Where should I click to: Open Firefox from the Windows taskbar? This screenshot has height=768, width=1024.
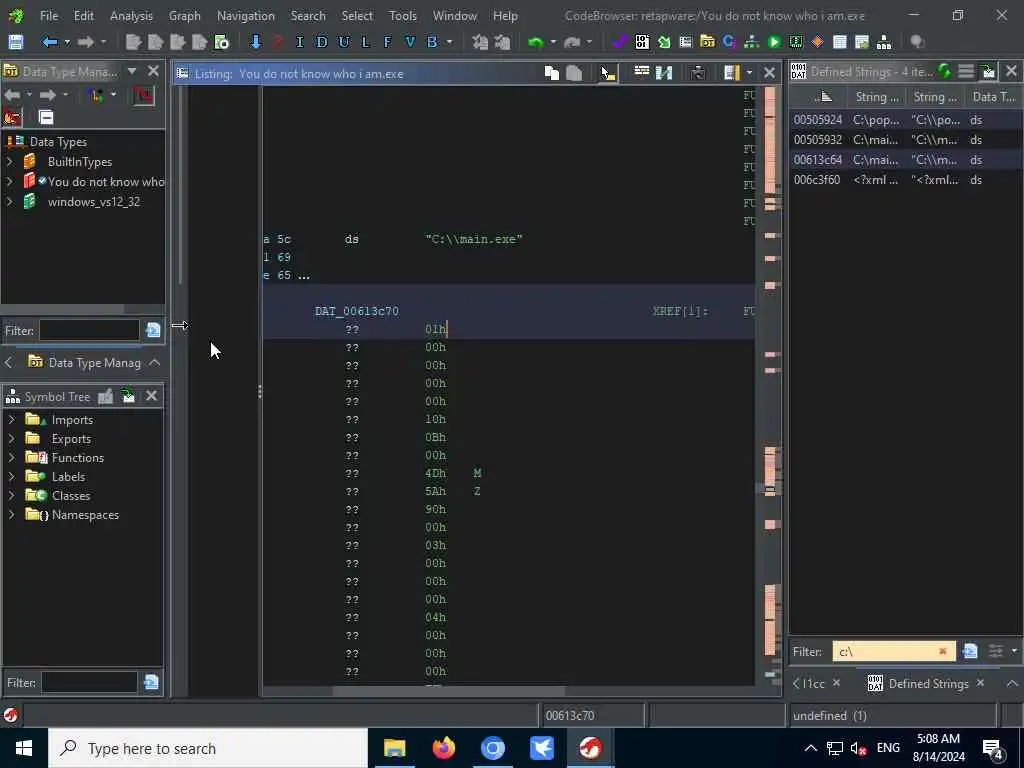click(x=443, y=748)
